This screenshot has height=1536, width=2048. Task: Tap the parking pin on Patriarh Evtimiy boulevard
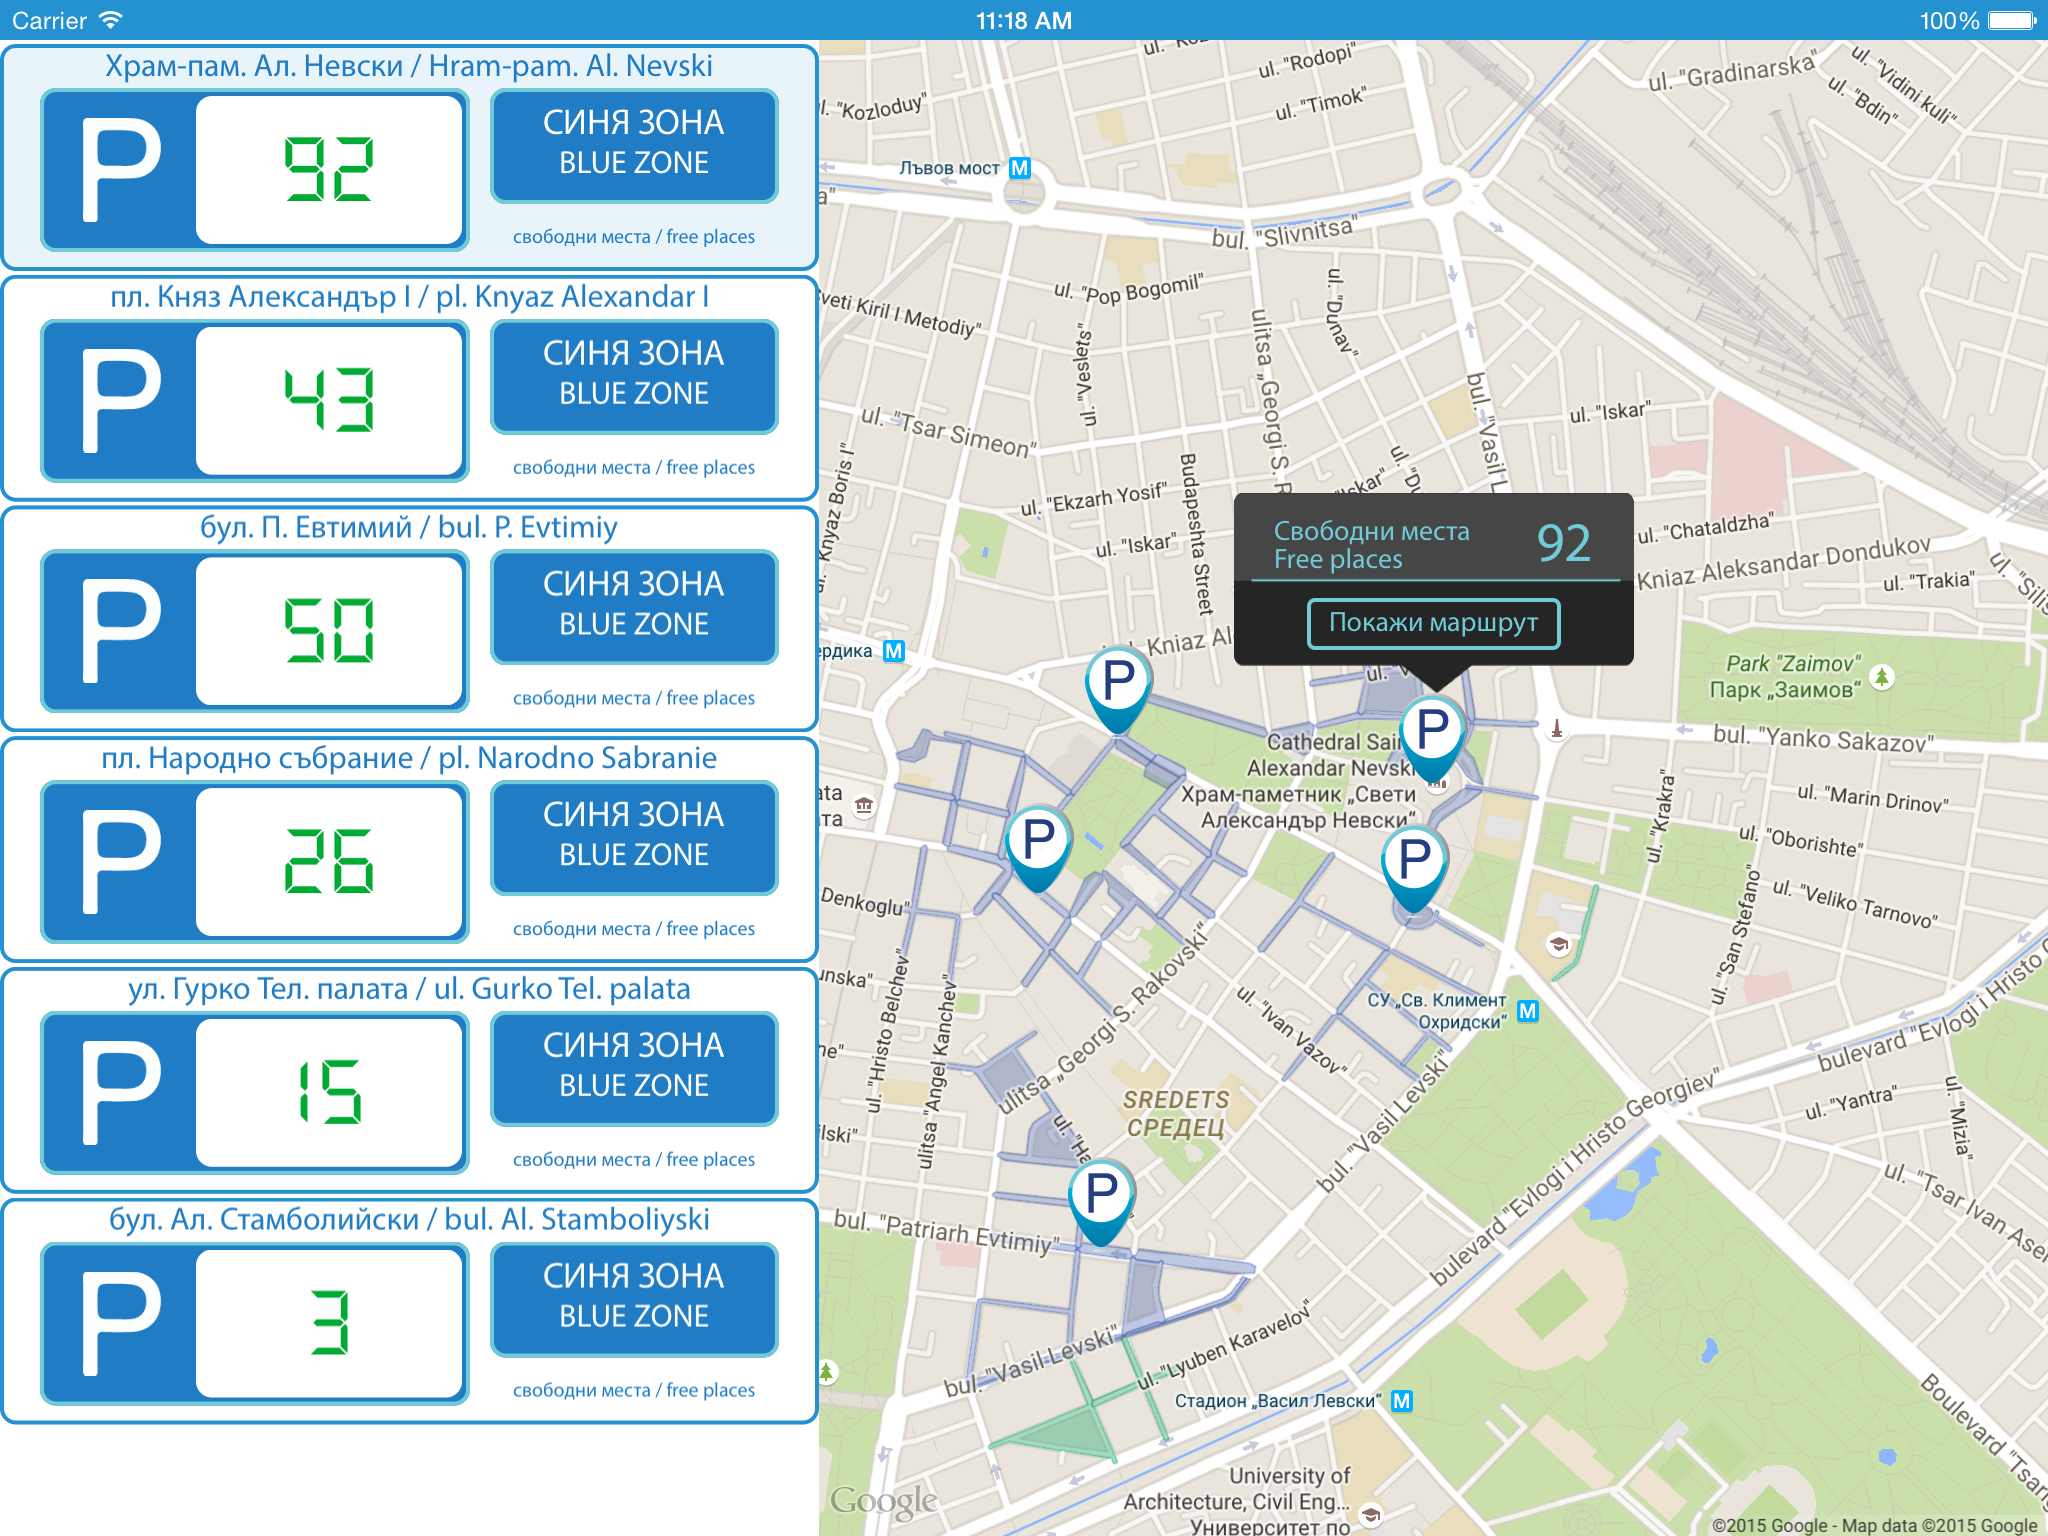(1101, 1195)
